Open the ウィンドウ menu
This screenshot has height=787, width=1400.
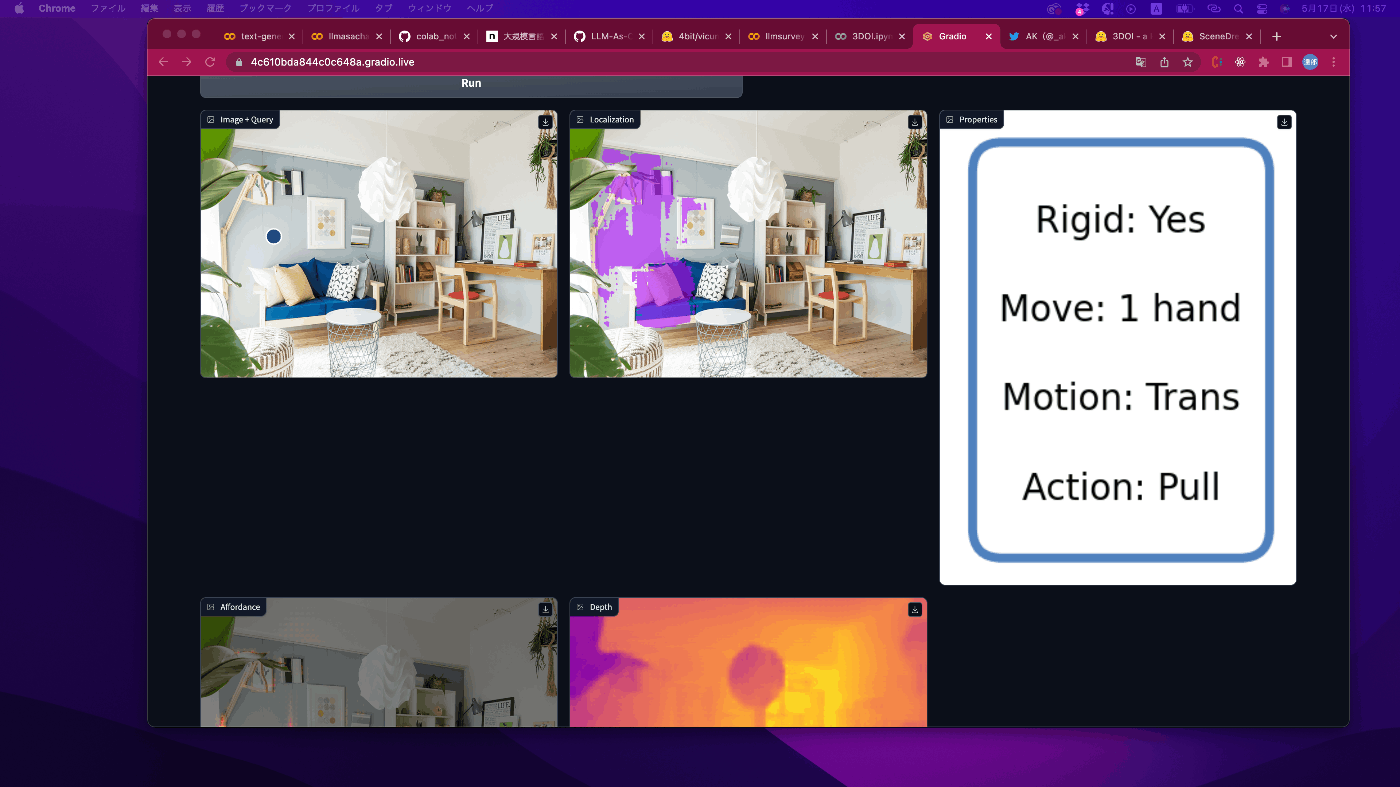click(x=430, y=8)
